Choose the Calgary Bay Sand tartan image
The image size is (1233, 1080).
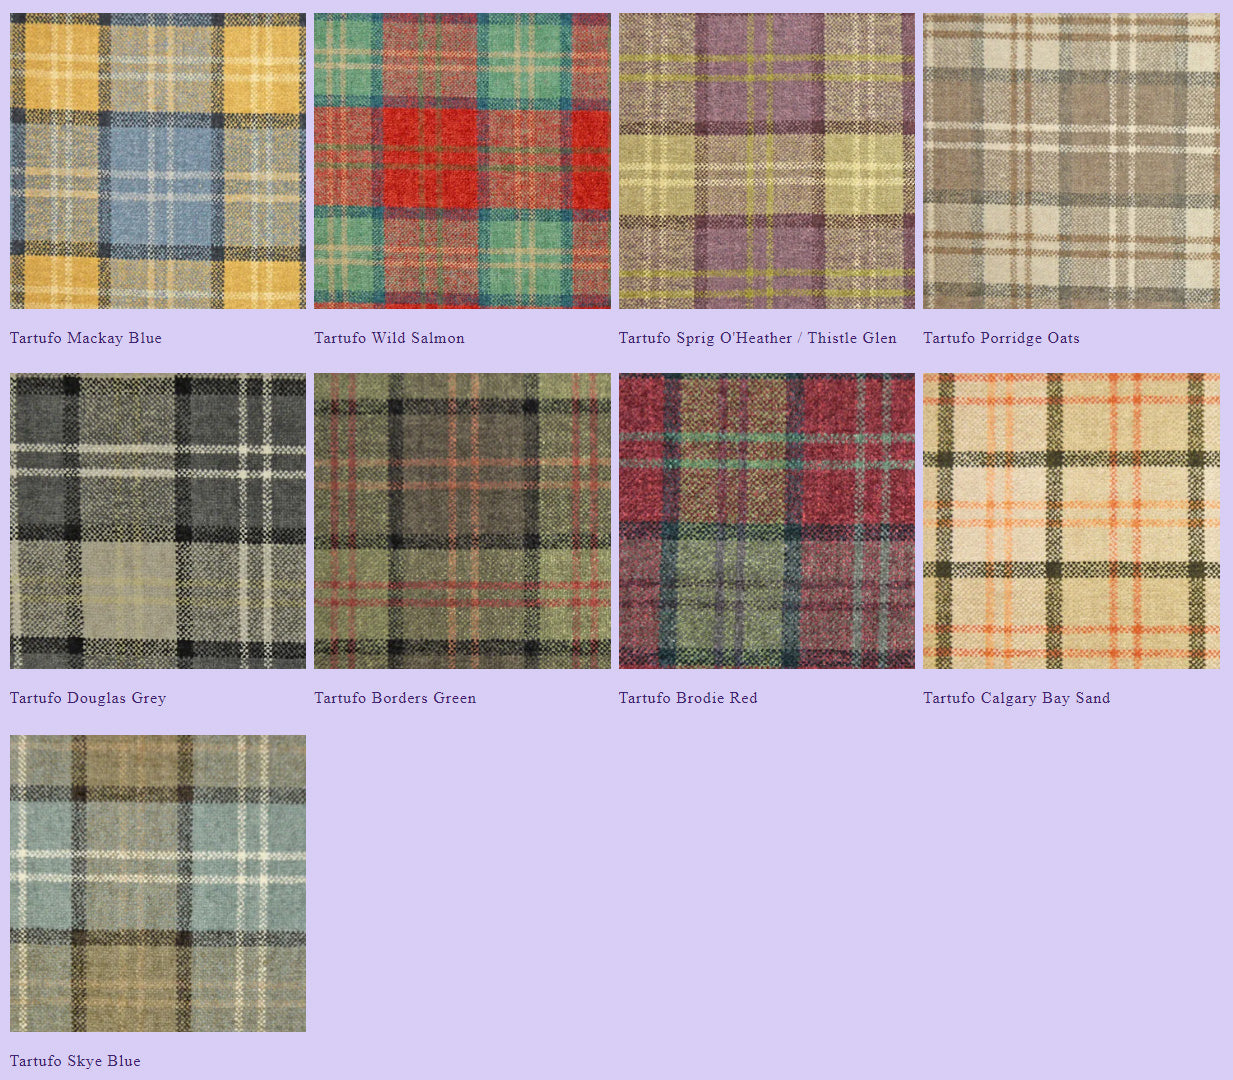tap(1071, 521)
